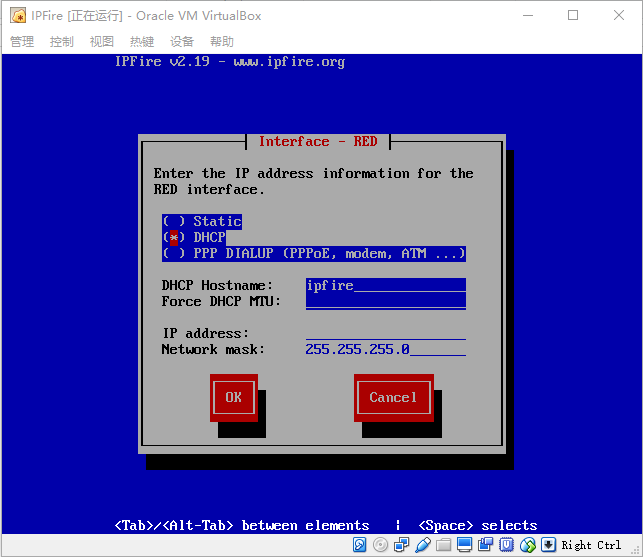
Task: Confirm with the OK button
Action: (x=234, y=397)
